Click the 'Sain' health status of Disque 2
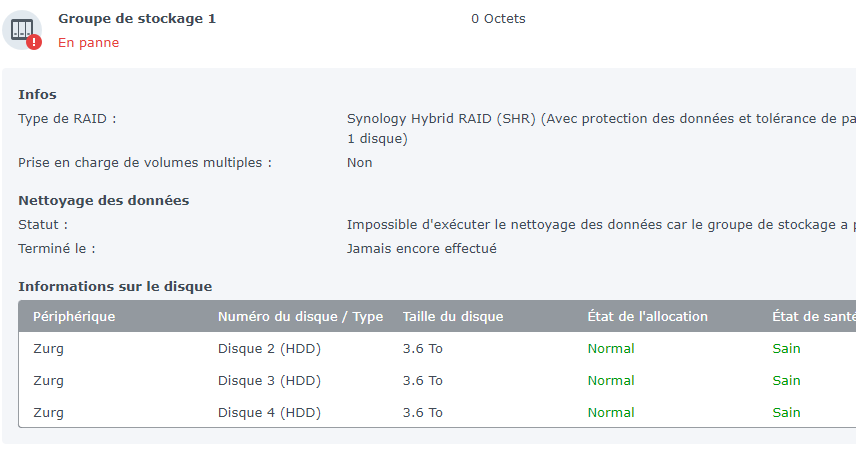 (786, 348)
